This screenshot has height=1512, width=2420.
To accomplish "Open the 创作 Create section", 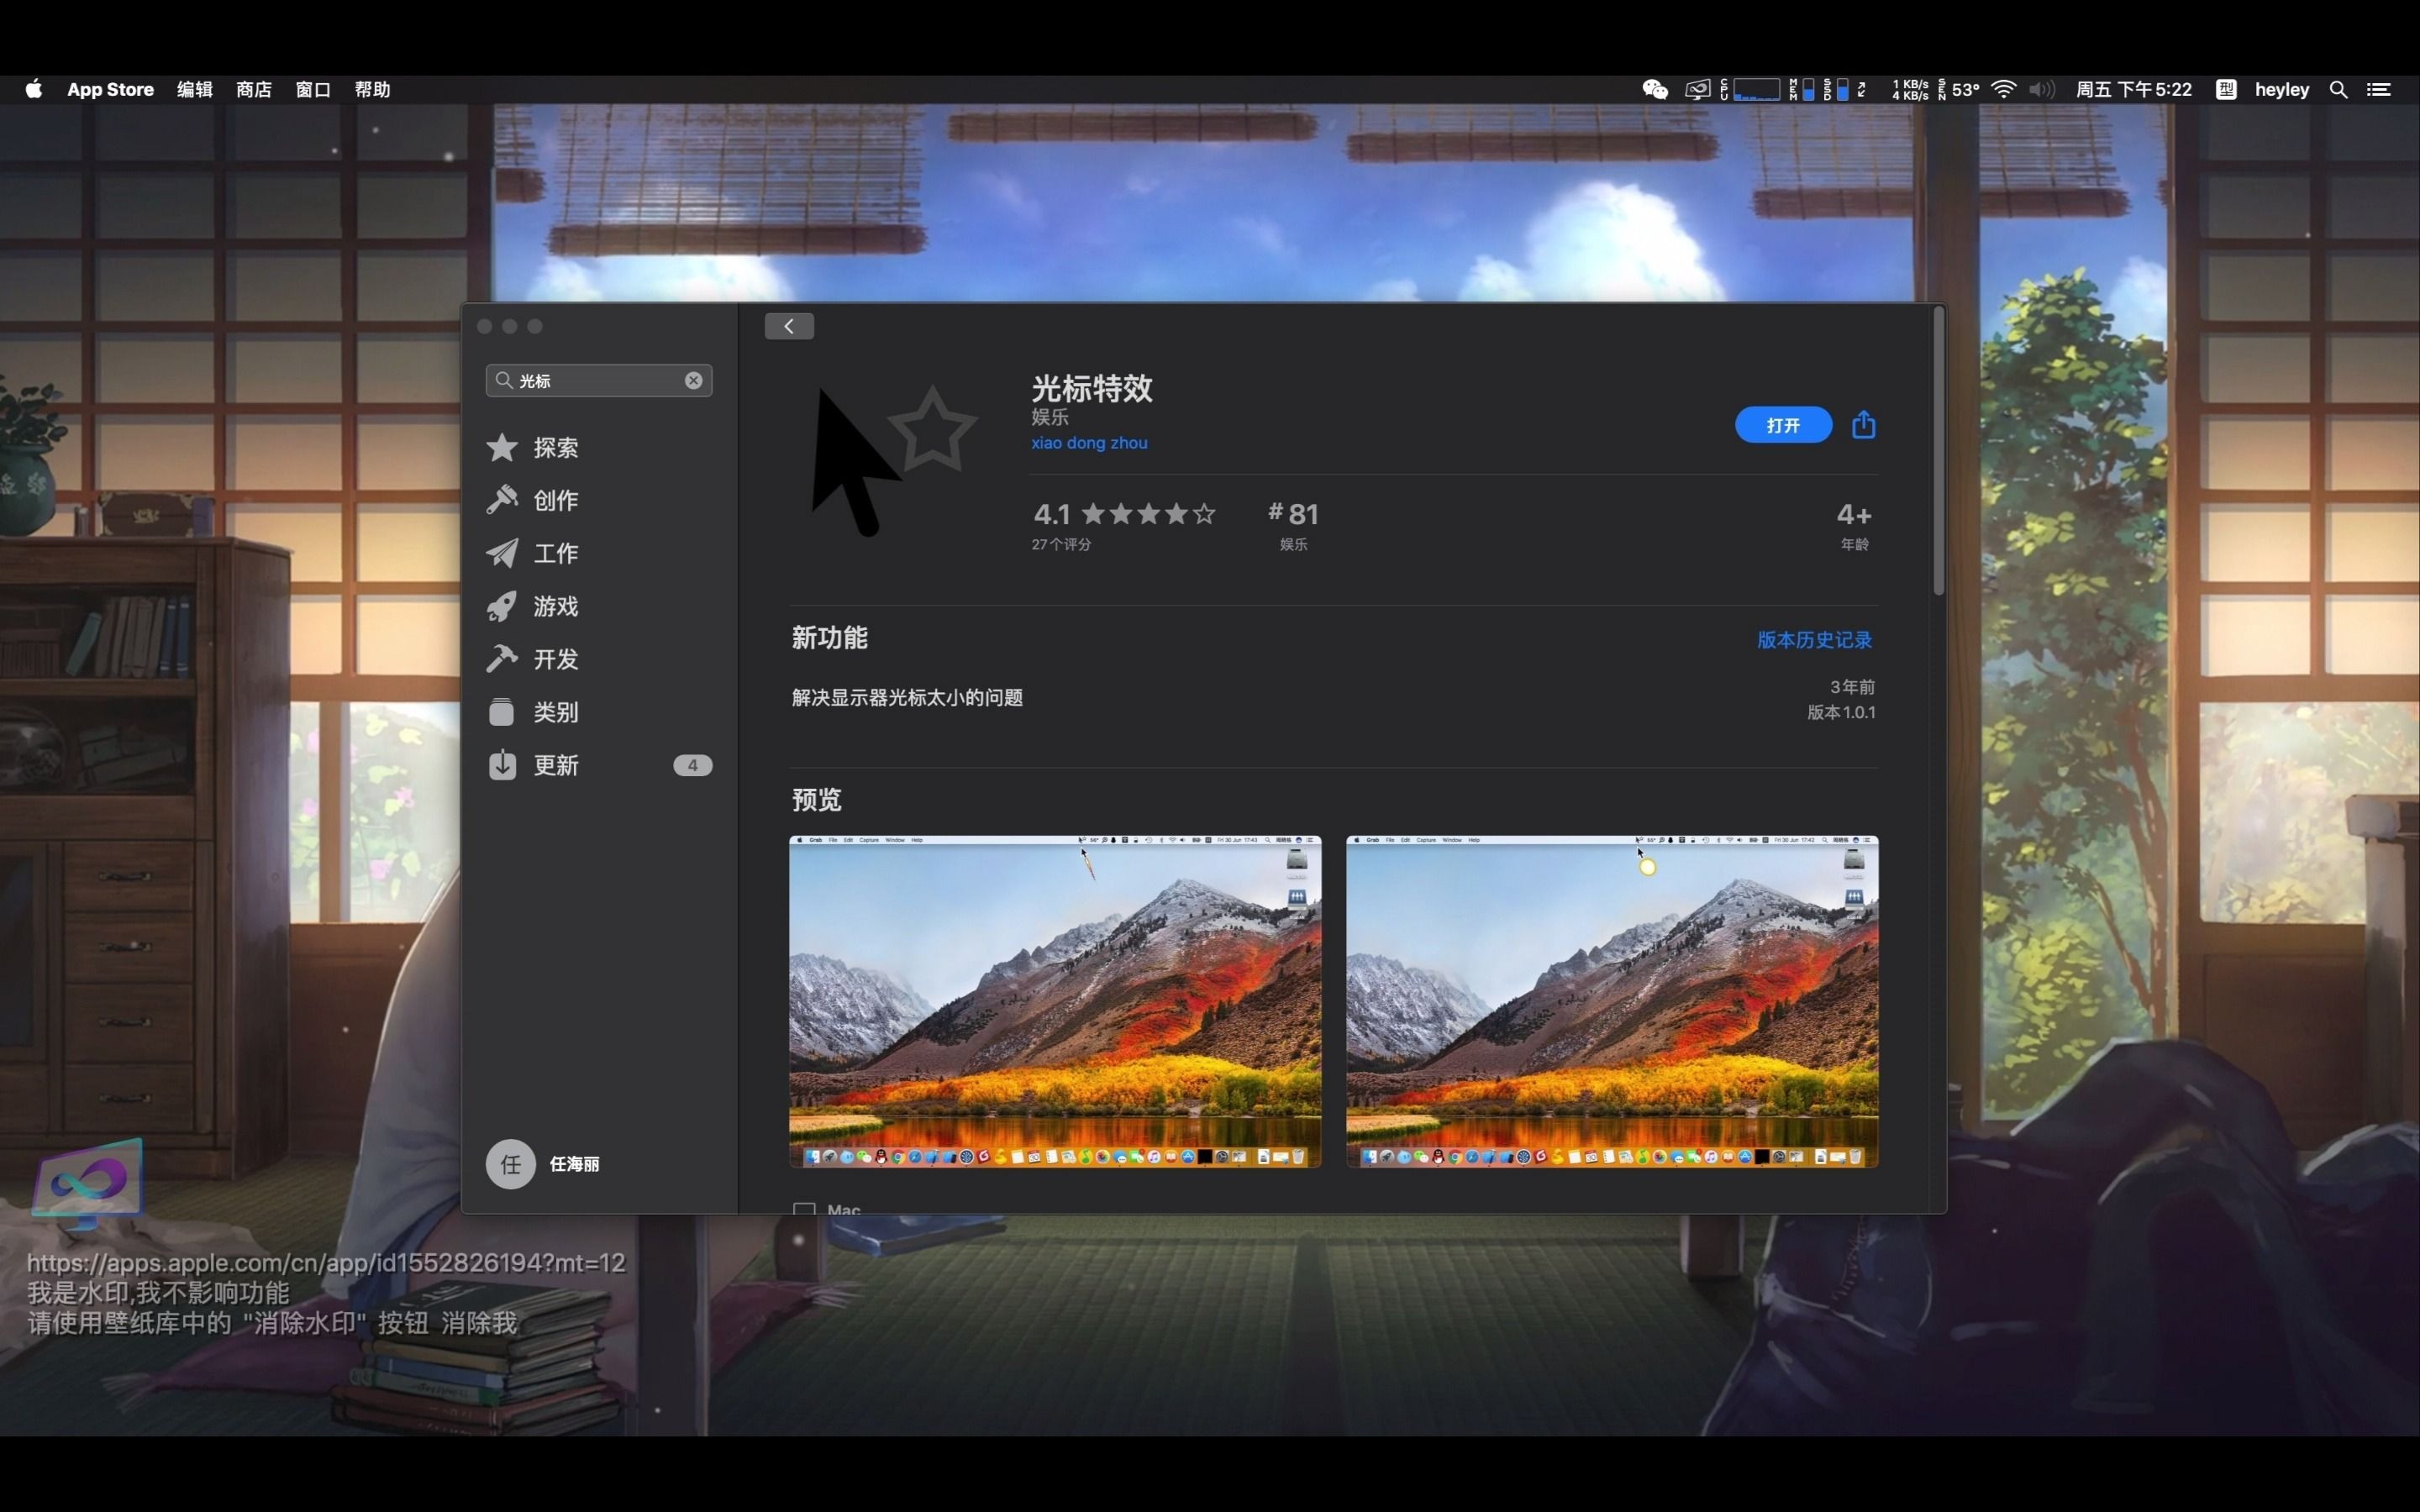I will 555,500.
